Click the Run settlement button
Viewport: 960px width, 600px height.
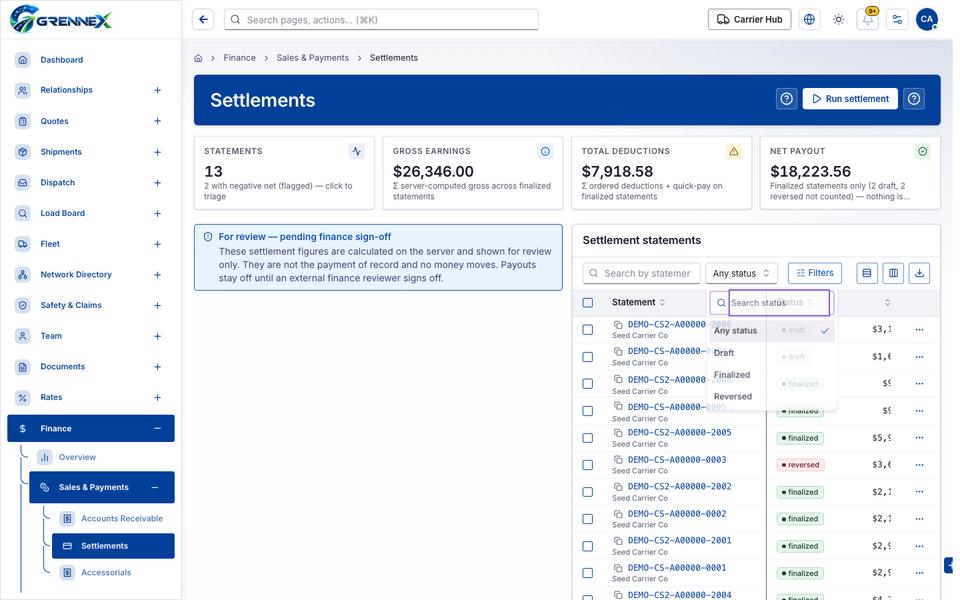coord(850,99)
